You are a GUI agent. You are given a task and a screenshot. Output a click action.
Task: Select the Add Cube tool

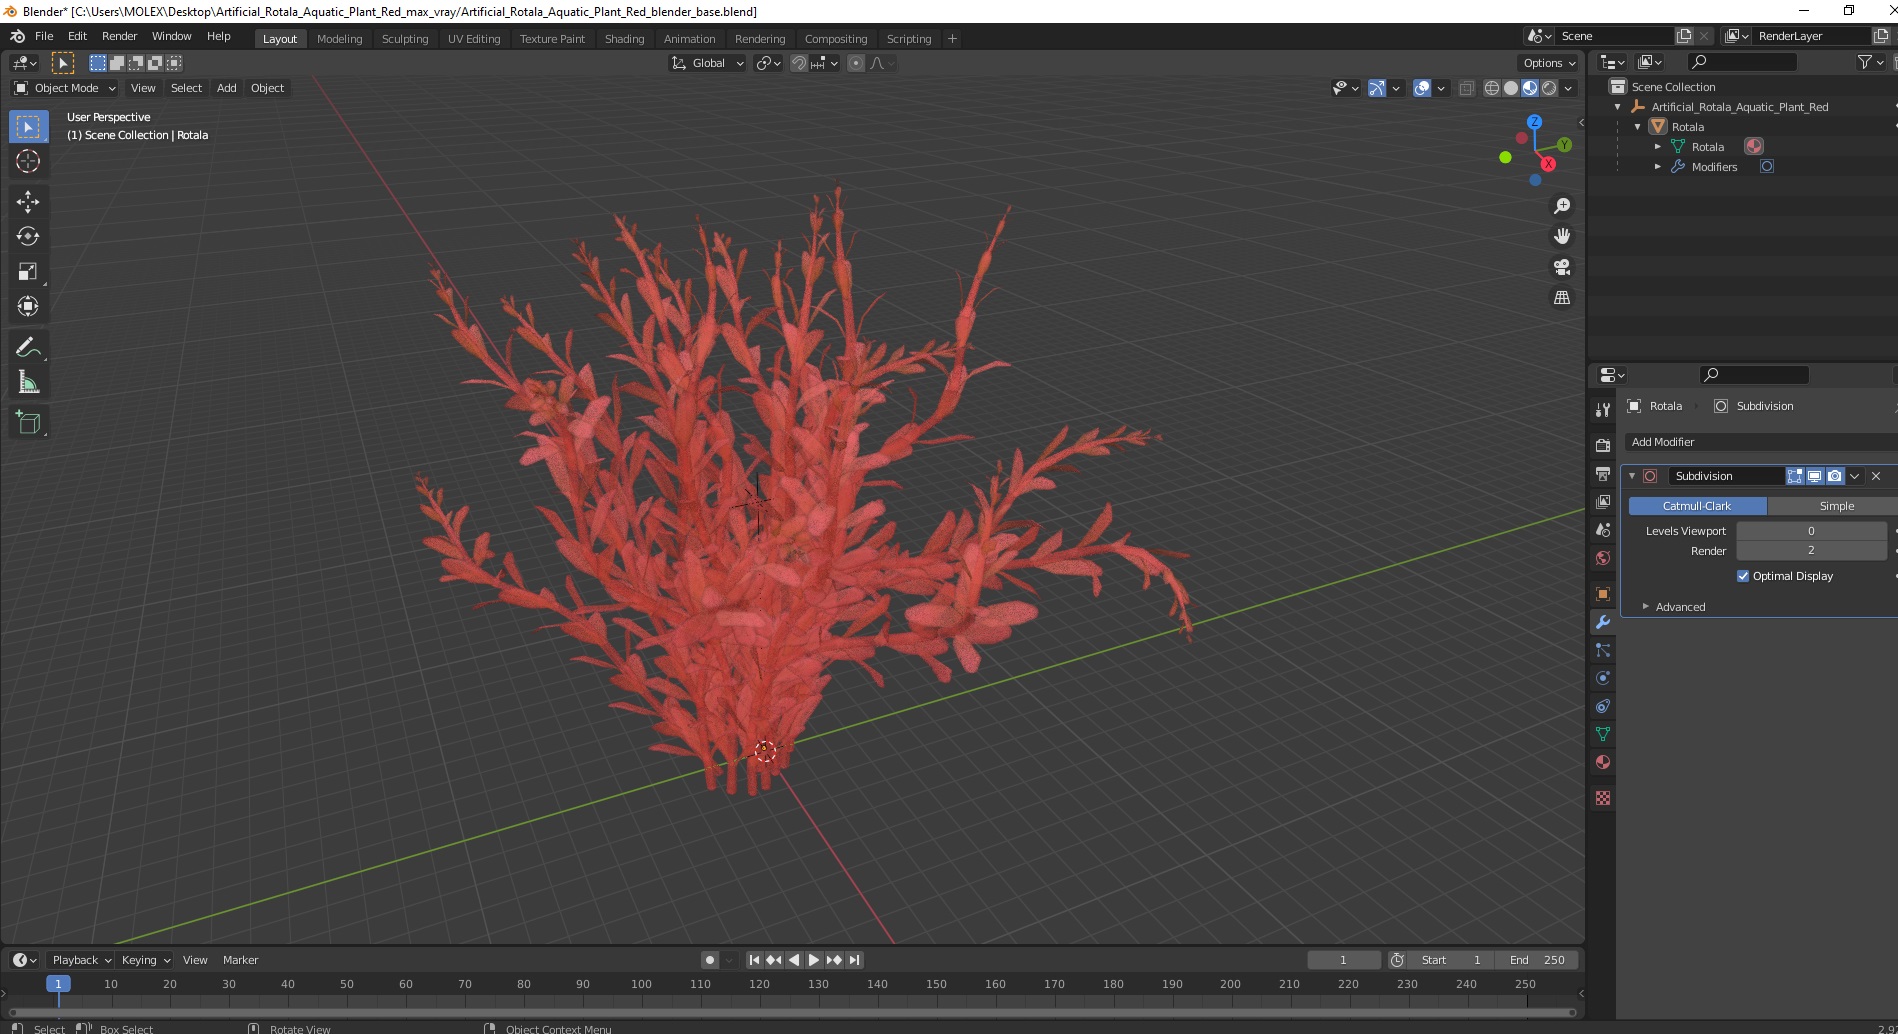point(28,423)
